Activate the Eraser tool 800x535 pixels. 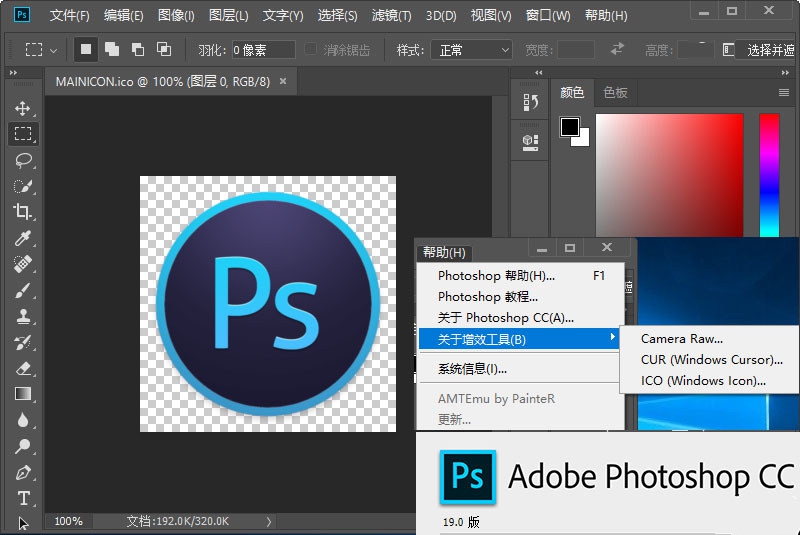point(22,368)
